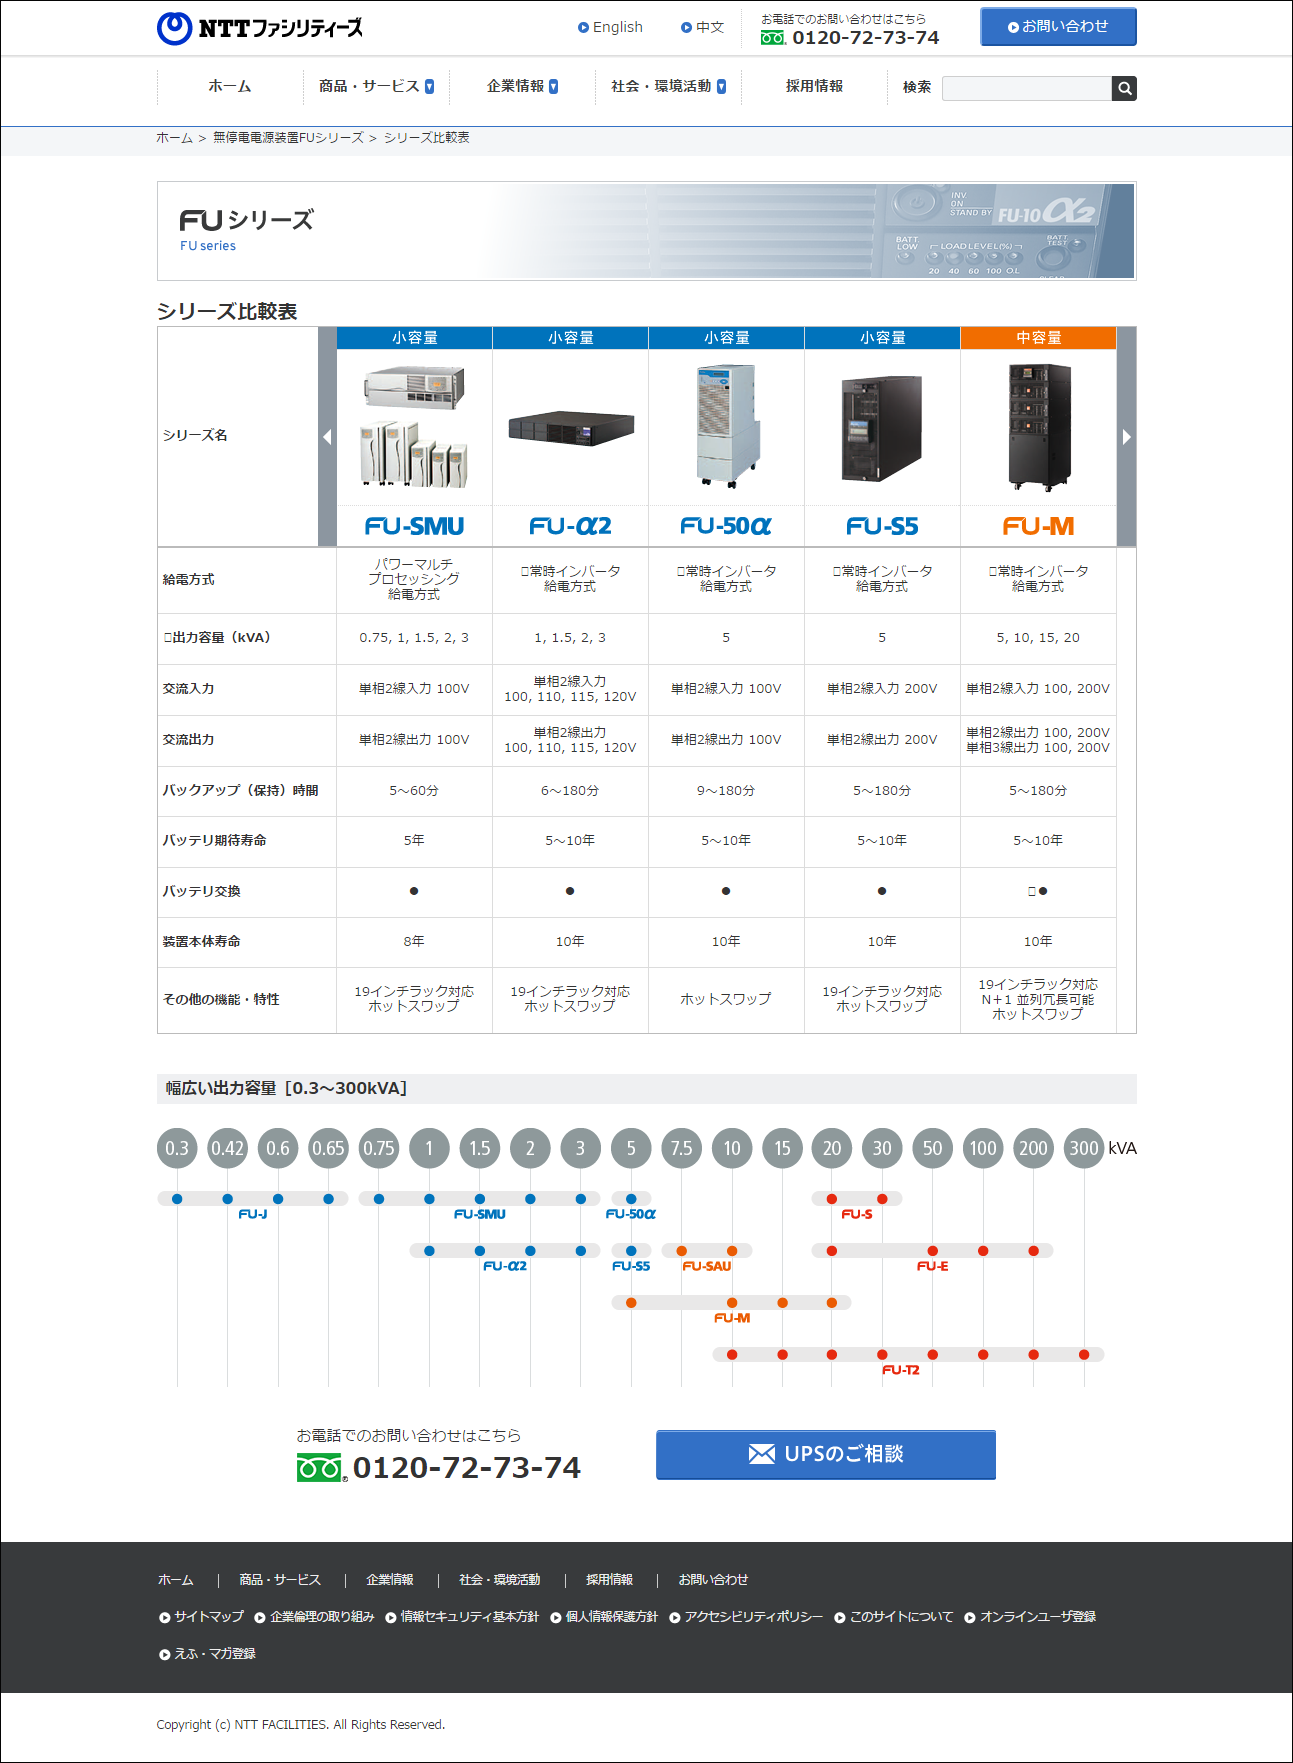
Task: Click the 100 kVA capacity circle
Action: tap(983, 1148)
